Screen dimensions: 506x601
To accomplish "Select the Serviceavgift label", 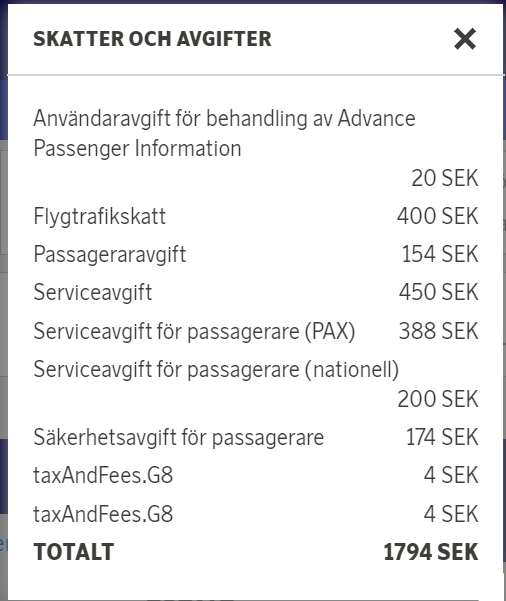I will click(93, 292).
